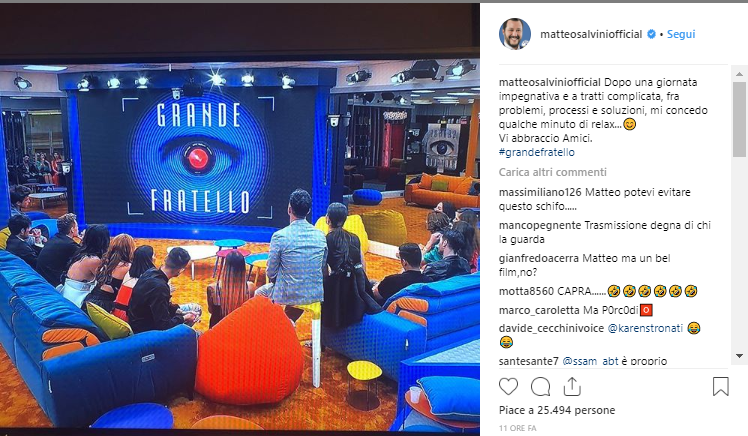
Task: Open the @karenstronati mention link
Action: [645, 328]
